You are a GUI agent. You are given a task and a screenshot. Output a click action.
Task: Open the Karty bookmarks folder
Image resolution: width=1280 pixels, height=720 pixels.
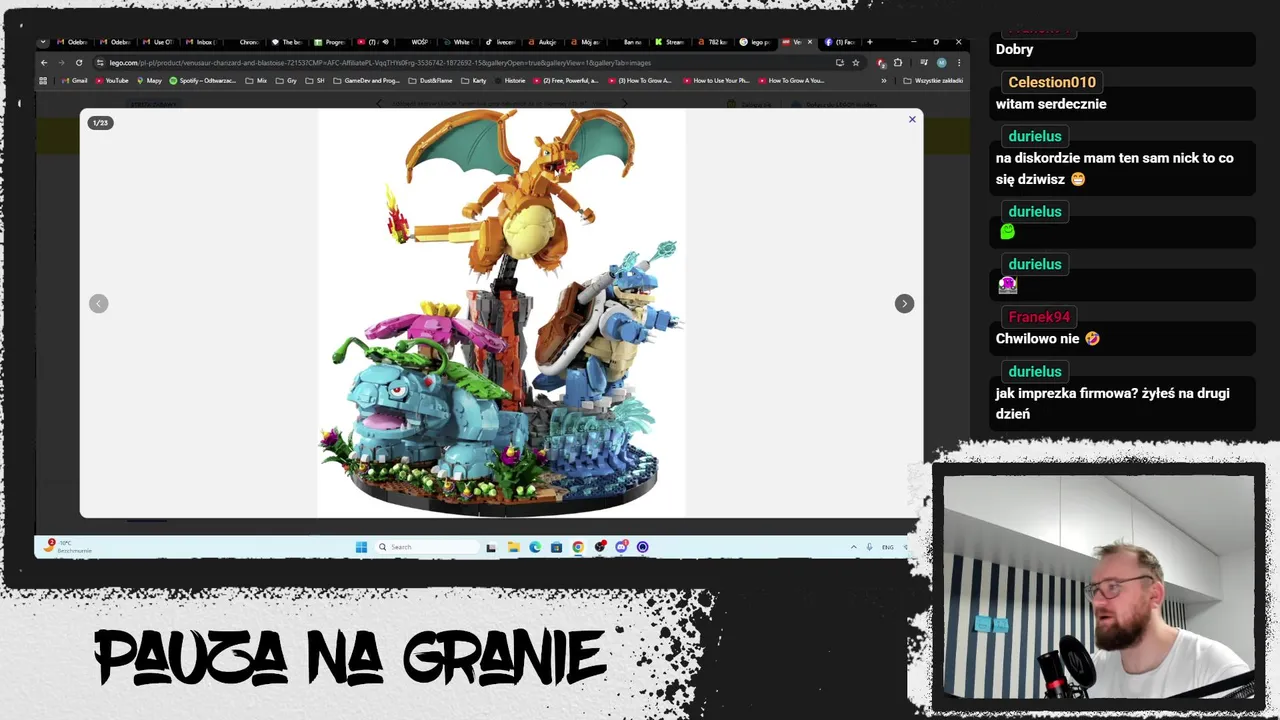[x=474, y=81]
